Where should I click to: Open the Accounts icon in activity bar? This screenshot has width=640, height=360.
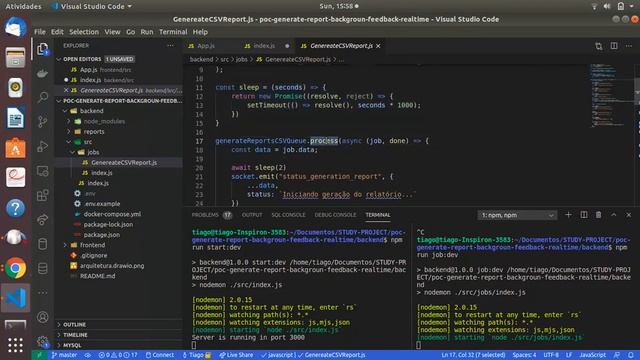coord(42,317)
